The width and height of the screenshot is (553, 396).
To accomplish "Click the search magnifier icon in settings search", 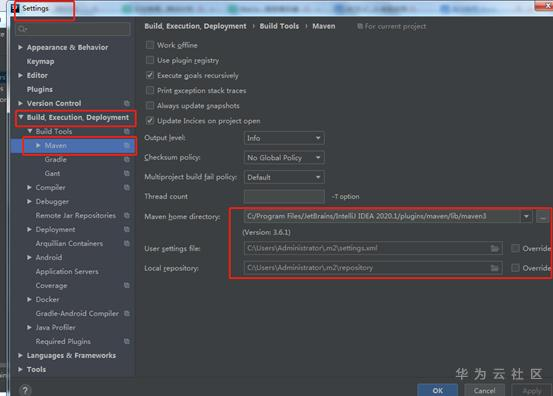I will [23, 29].
